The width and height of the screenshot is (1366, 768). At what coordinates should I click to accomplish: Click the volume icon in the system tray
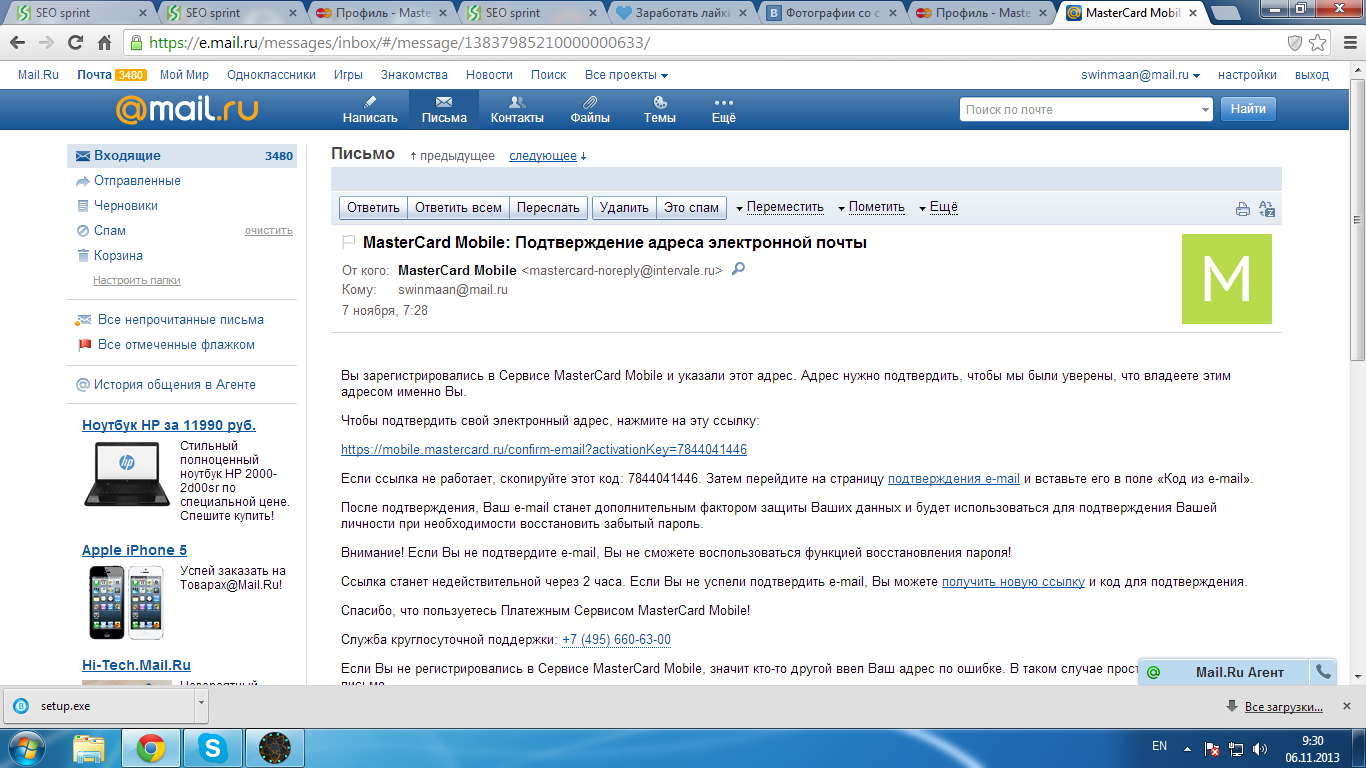[x=1260, y=748]
